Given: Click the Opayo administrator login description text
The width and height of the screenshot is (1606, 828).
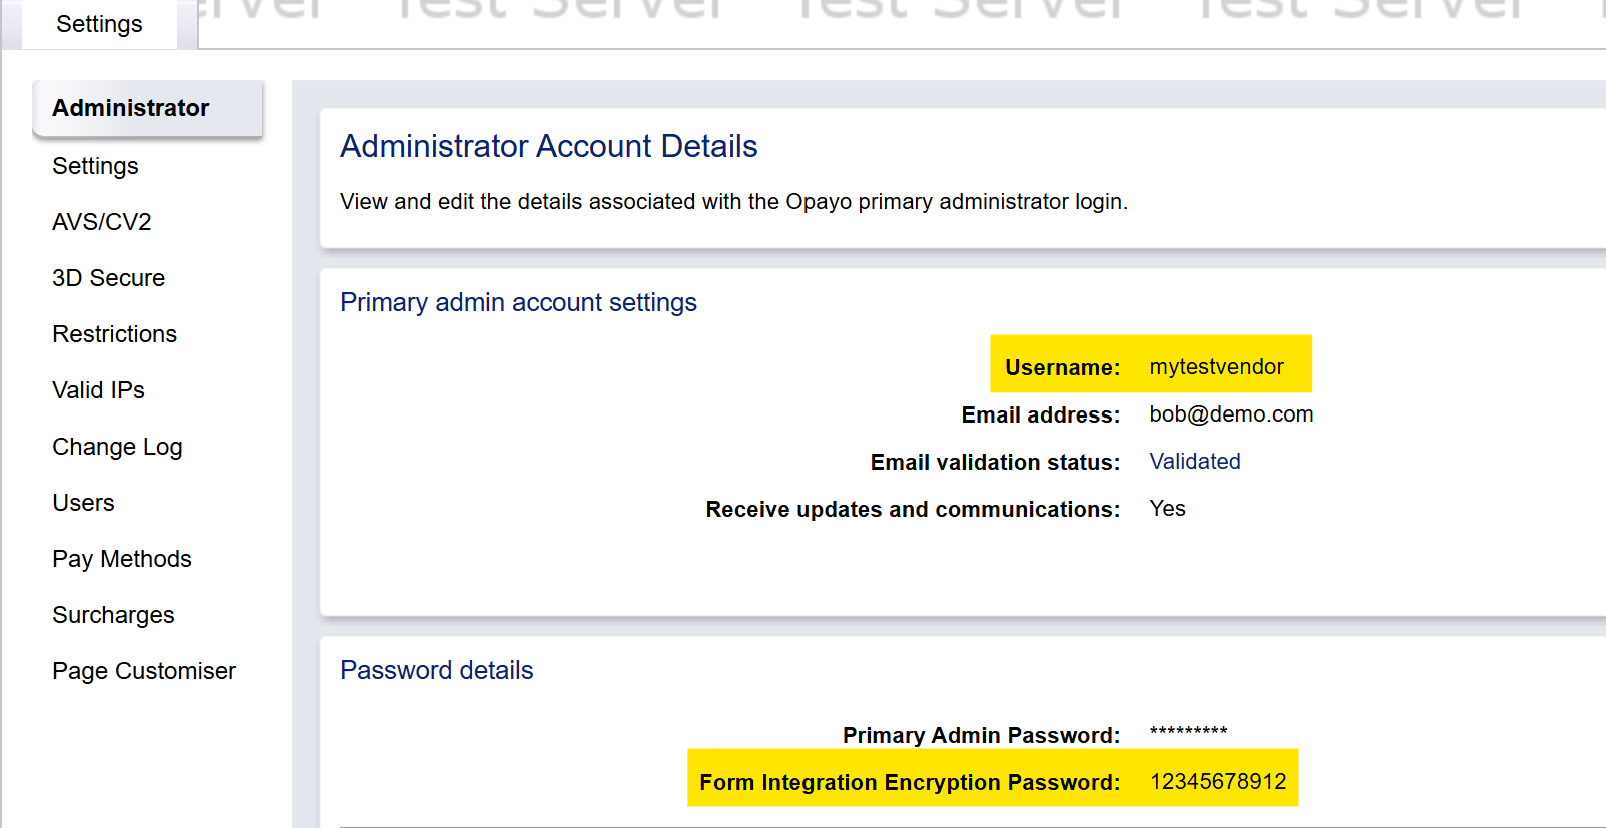Looking at the screenshot, I should click(734, 202).
